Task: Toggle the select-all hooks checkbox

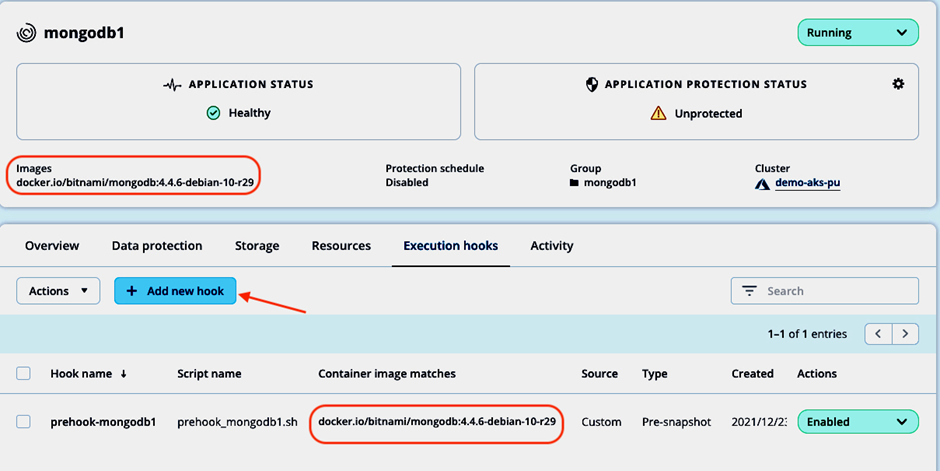Action: point(23,373)
